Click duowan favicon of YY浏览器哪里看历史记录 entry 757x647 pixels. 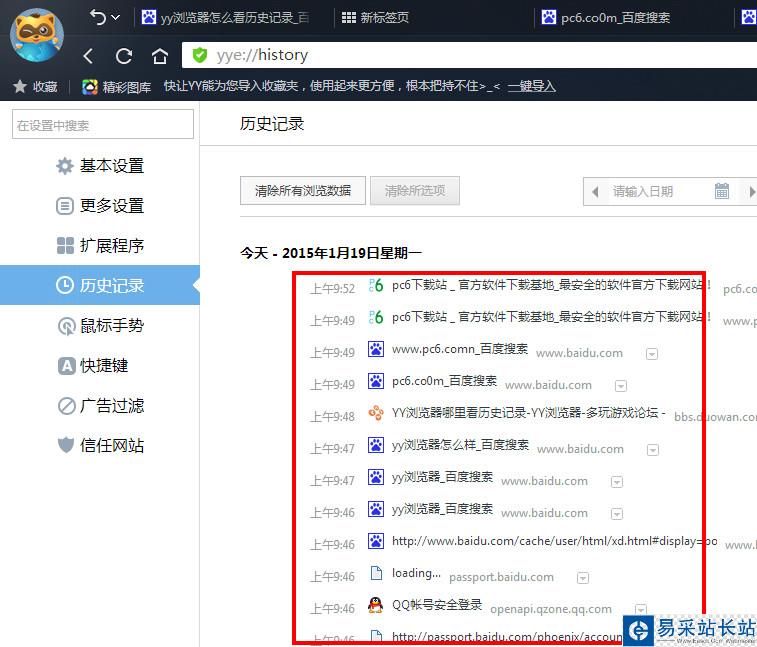point(376,413)
